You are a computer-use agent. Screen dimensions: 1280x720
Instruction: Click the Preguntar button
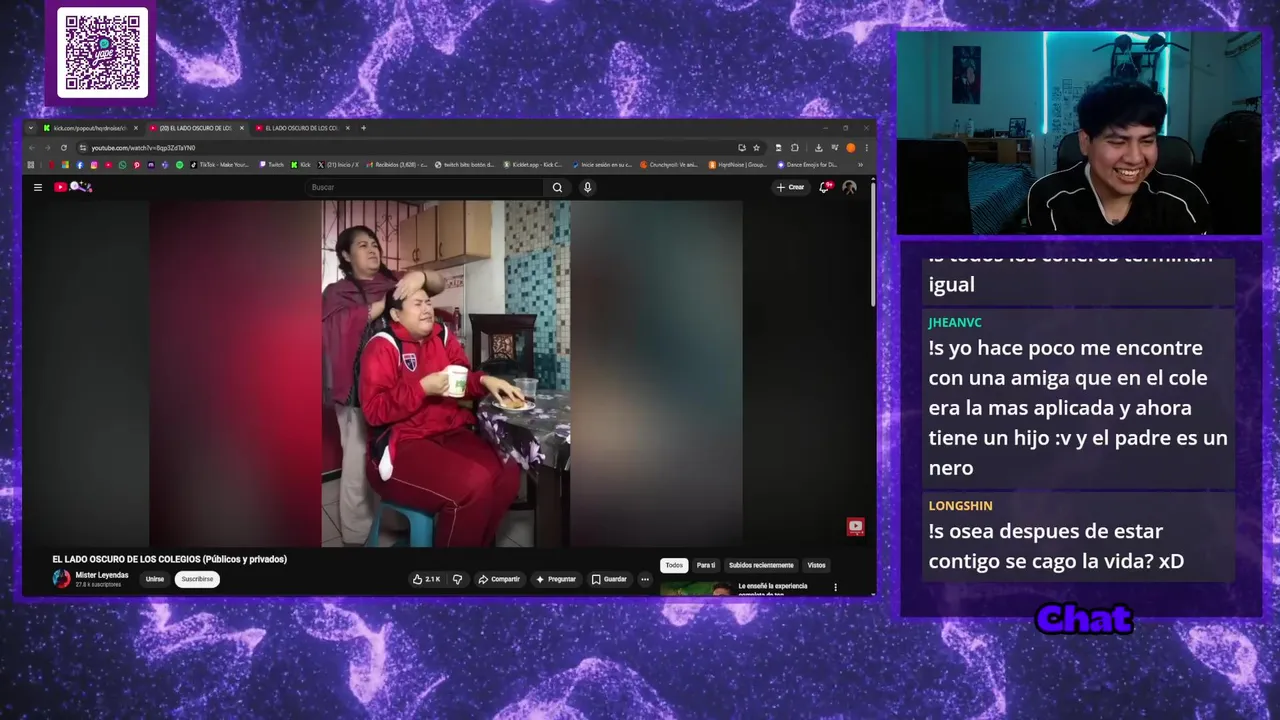(556, 579)
